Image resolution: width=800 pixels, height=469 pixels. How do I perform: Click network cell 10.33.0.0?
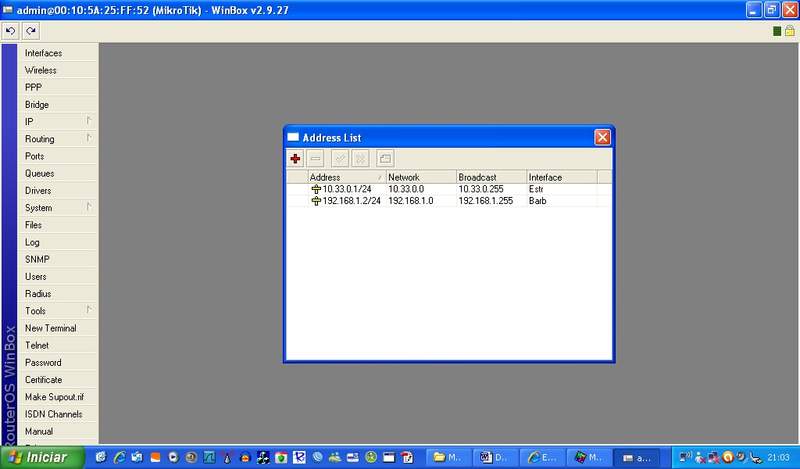click(406, 189)
